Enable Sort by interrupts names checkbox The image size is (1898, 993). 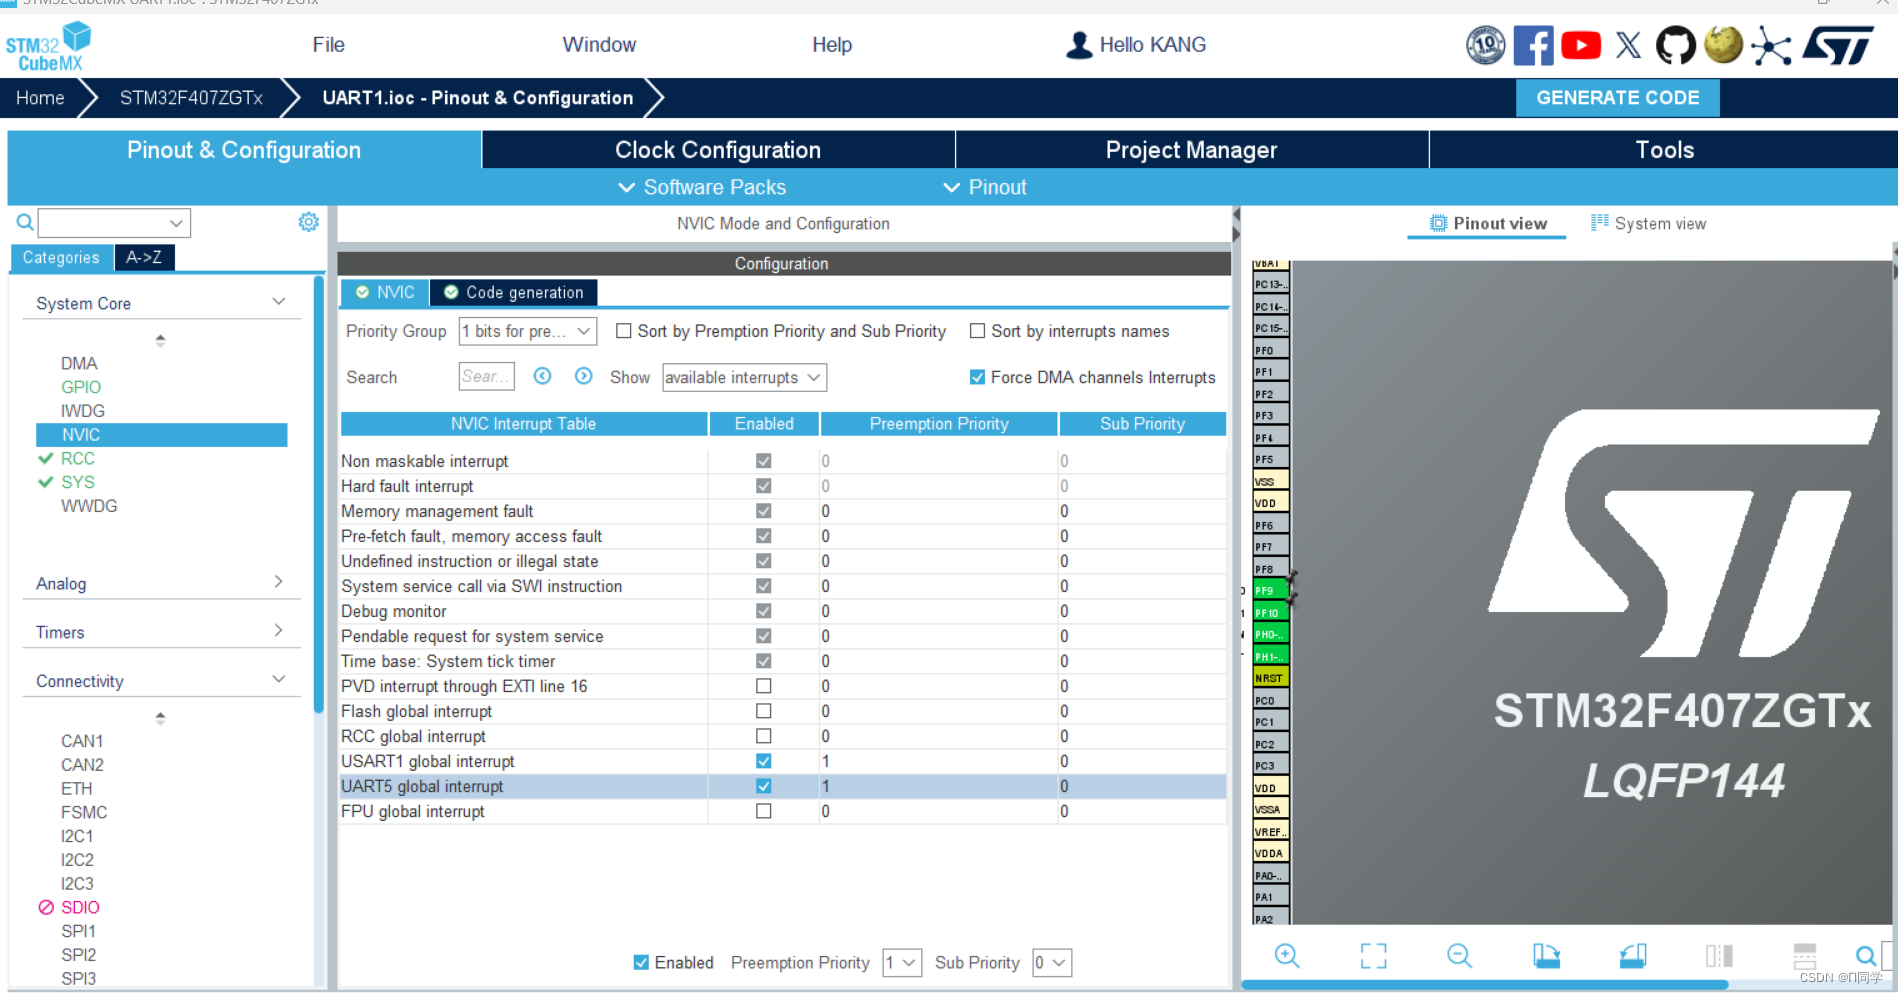click(x=977, y=331)
